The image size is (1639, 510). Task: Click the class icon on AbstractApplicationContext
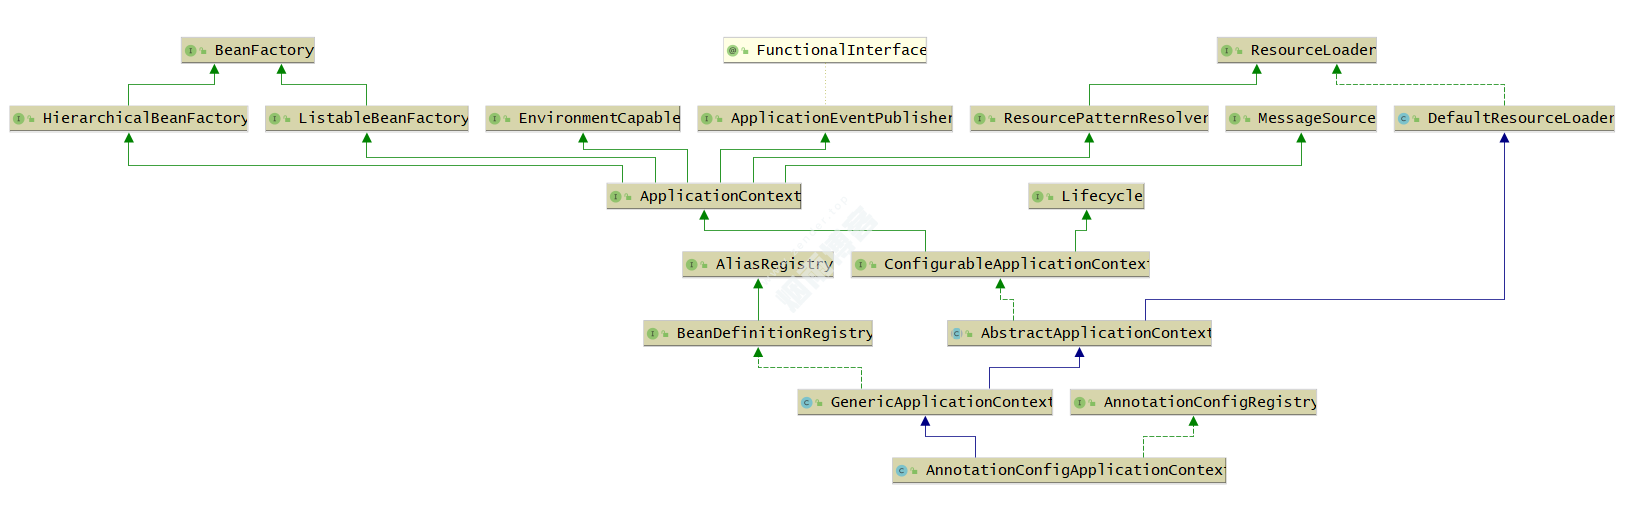[957, 333]
